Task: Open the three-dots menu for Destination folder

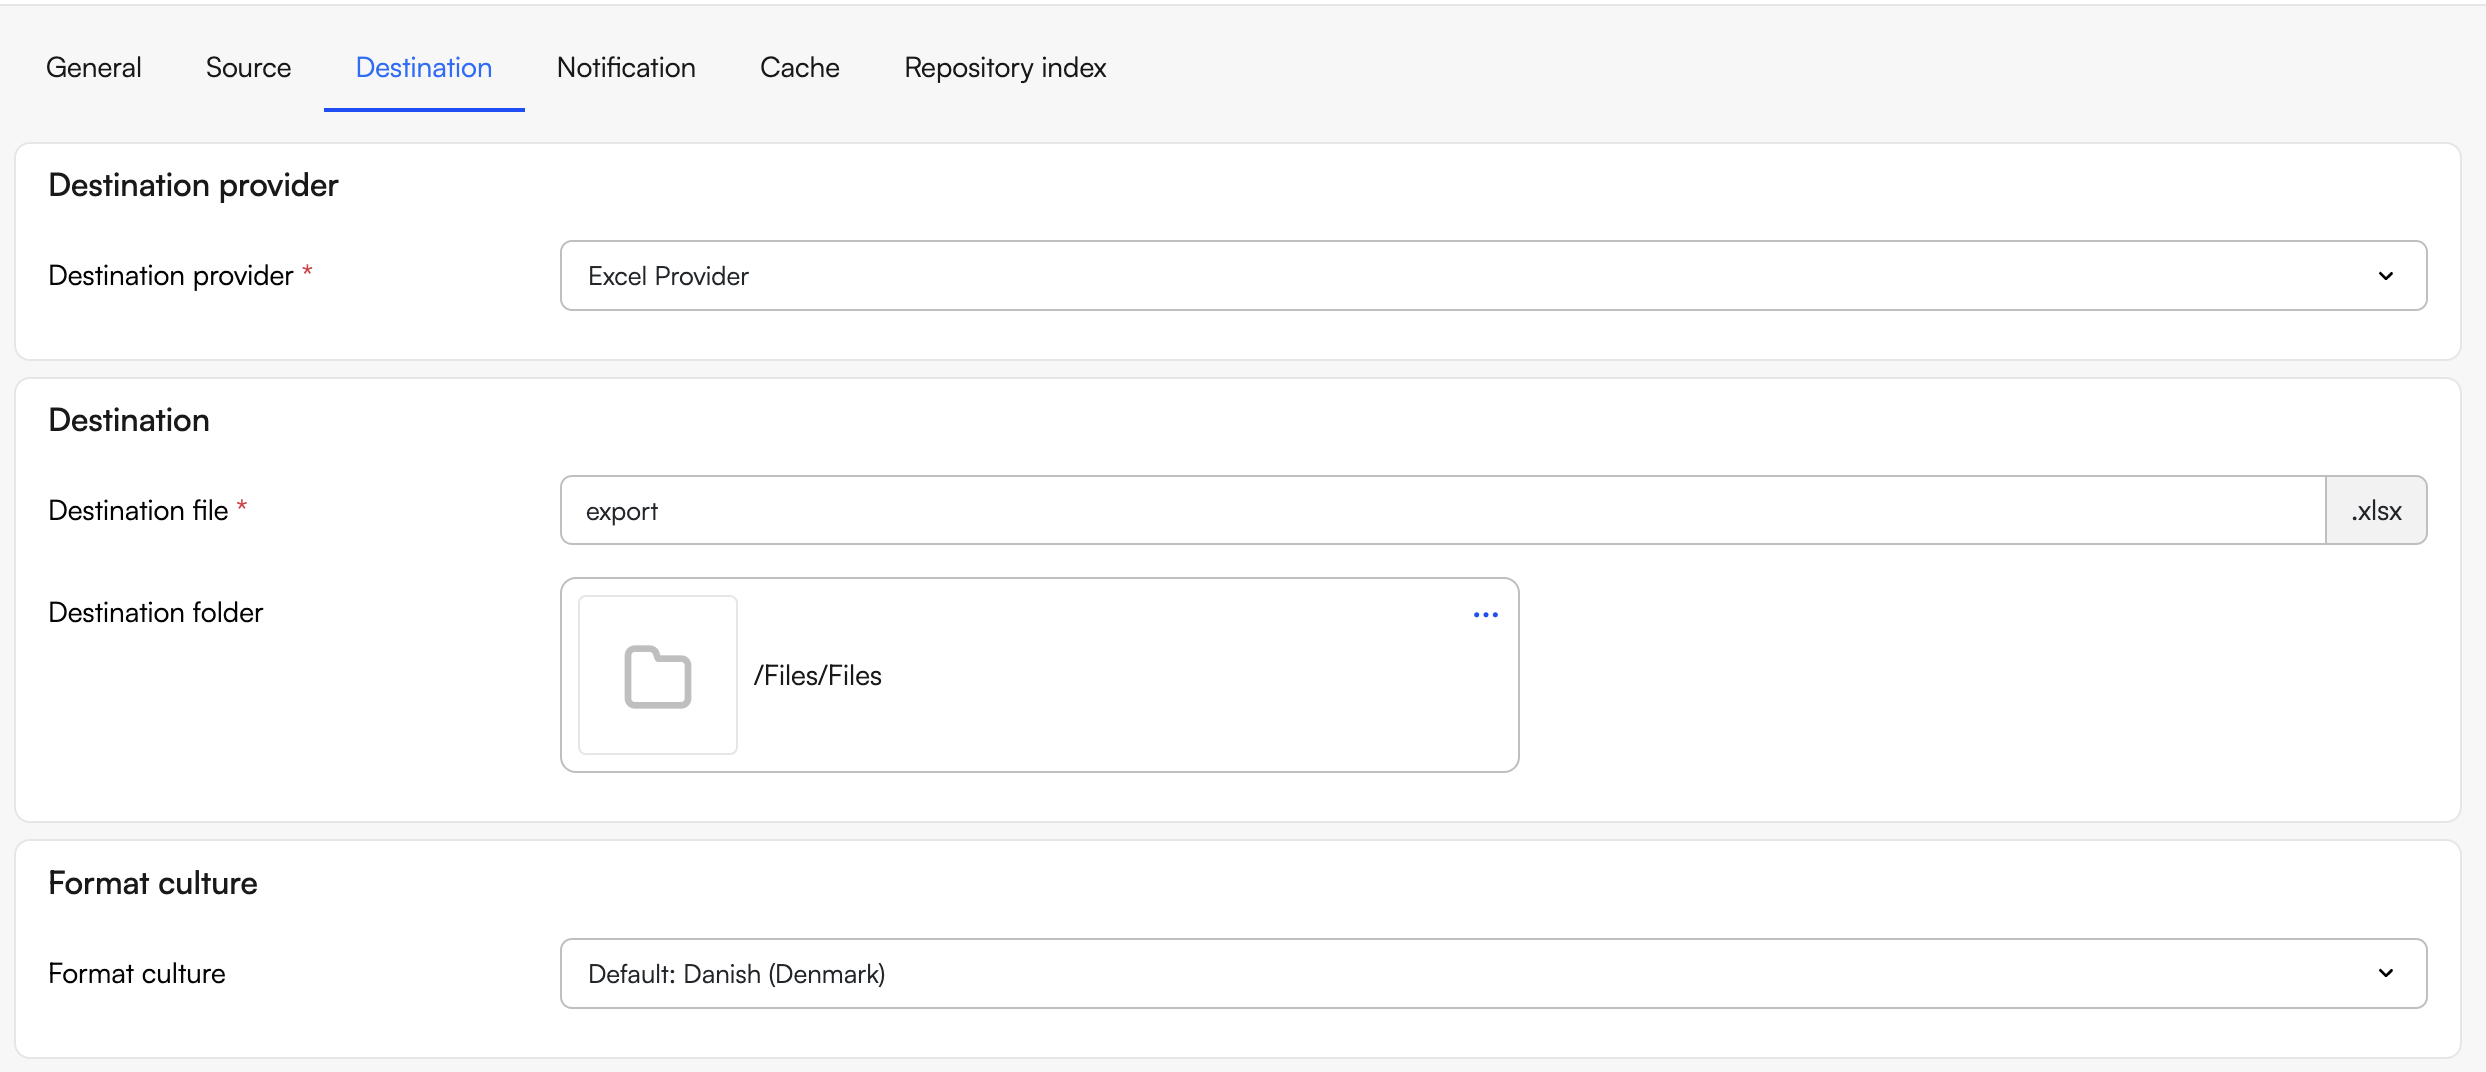Action: click(x=1485, y=615)
